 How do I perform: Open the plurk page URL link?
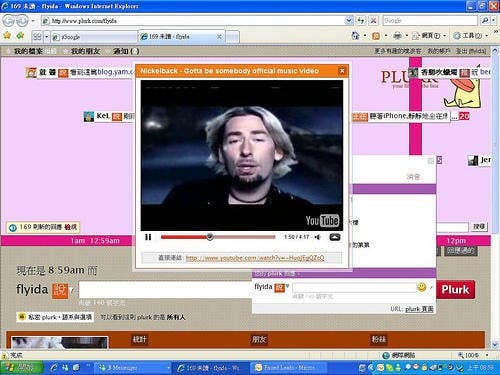[419, 309]
